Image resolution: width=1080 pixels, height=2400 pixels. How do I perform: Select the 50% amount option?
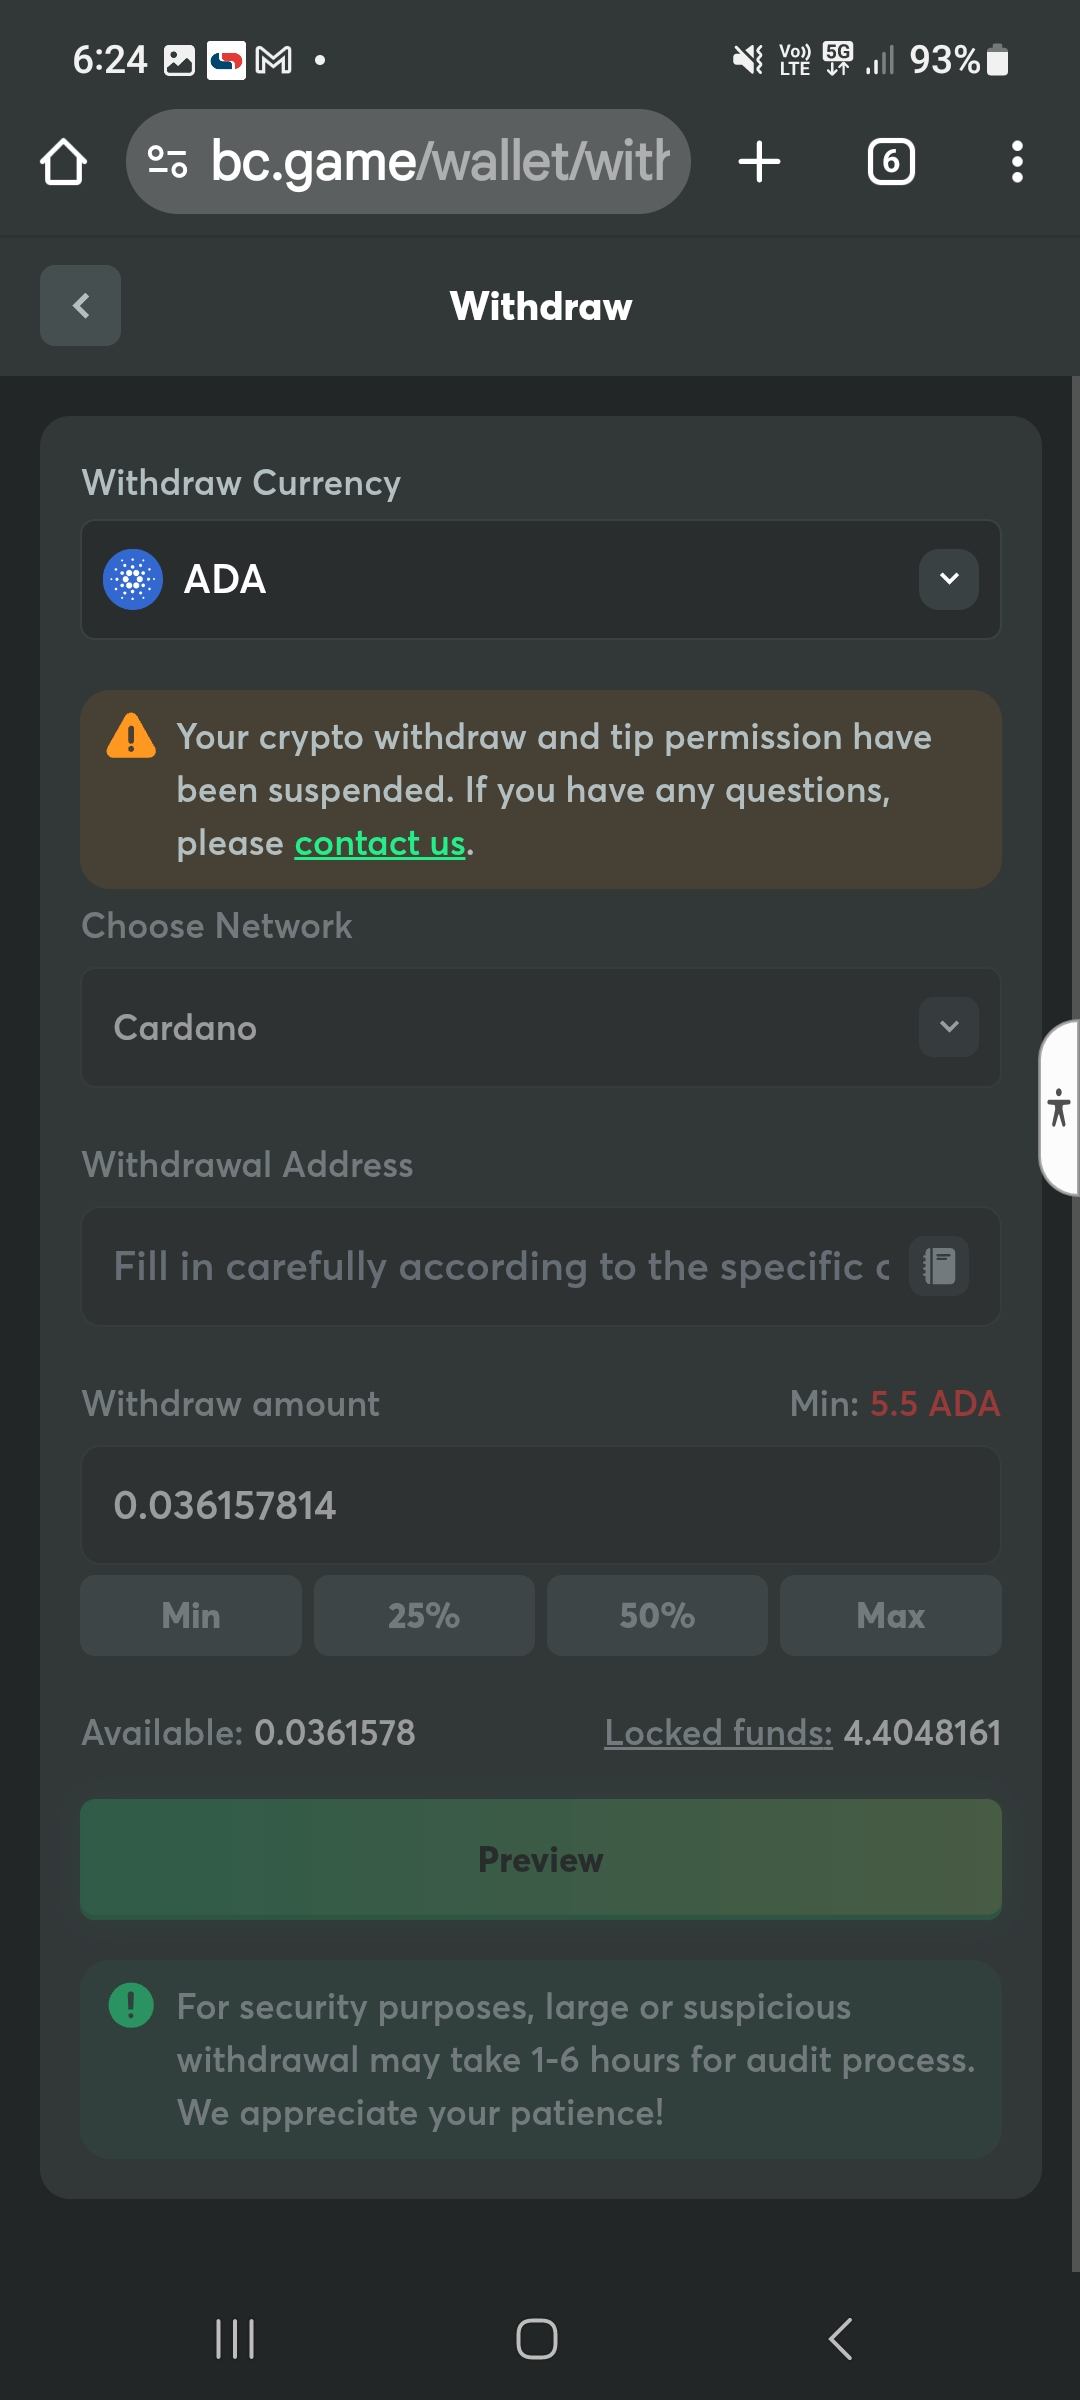pyautogui.click(x=657, y=1616)
